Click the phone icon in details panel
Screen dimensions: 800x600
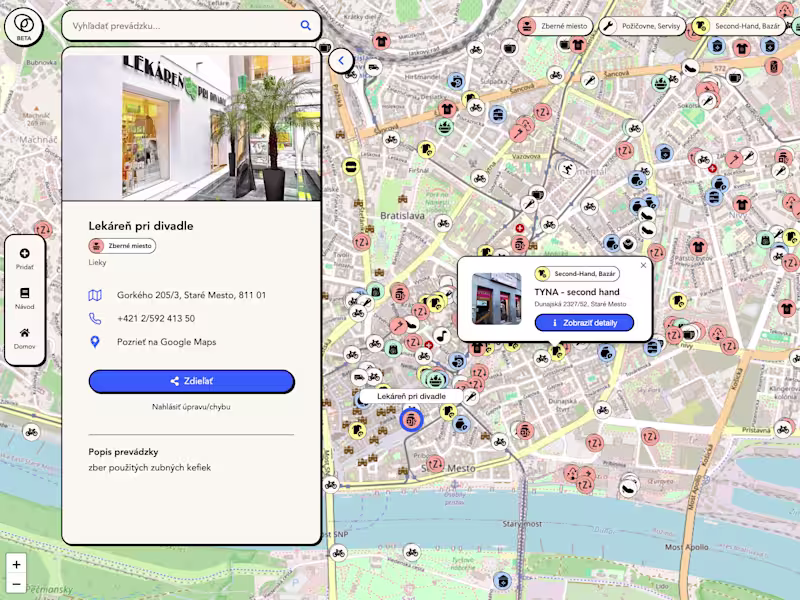pos(95,318)
